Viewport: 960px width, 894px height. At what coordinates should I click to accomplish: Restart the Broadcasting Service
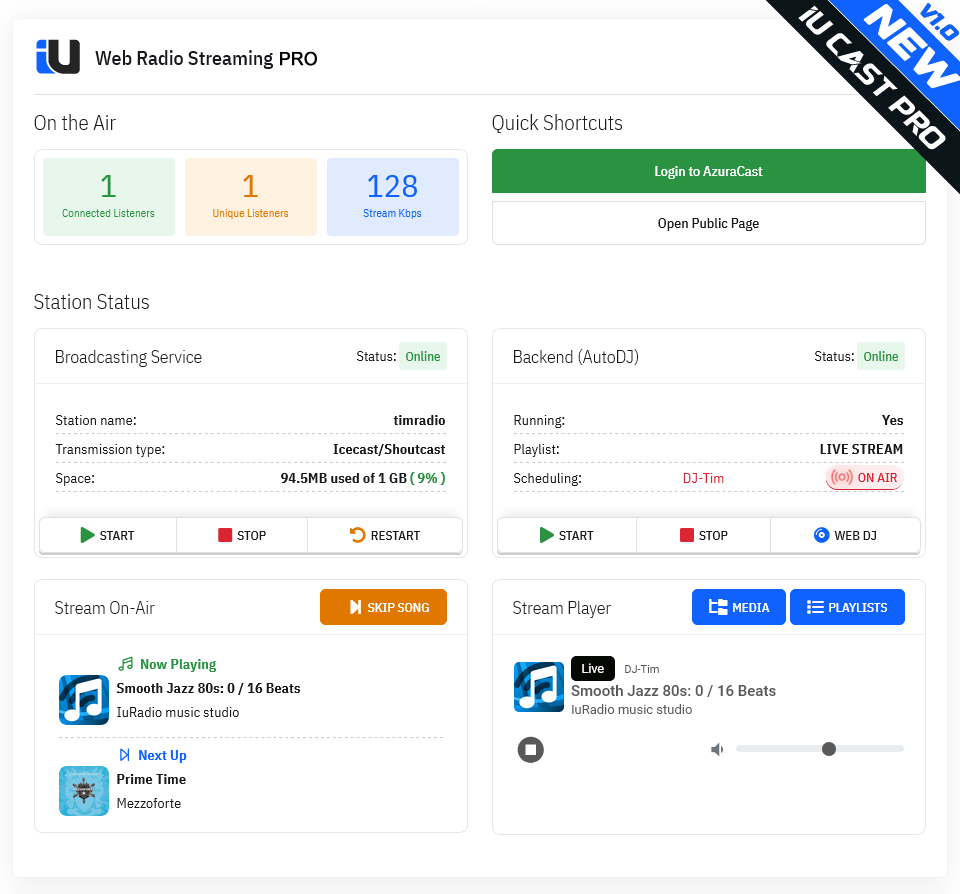pyautogui.click(x=385, y=535)
